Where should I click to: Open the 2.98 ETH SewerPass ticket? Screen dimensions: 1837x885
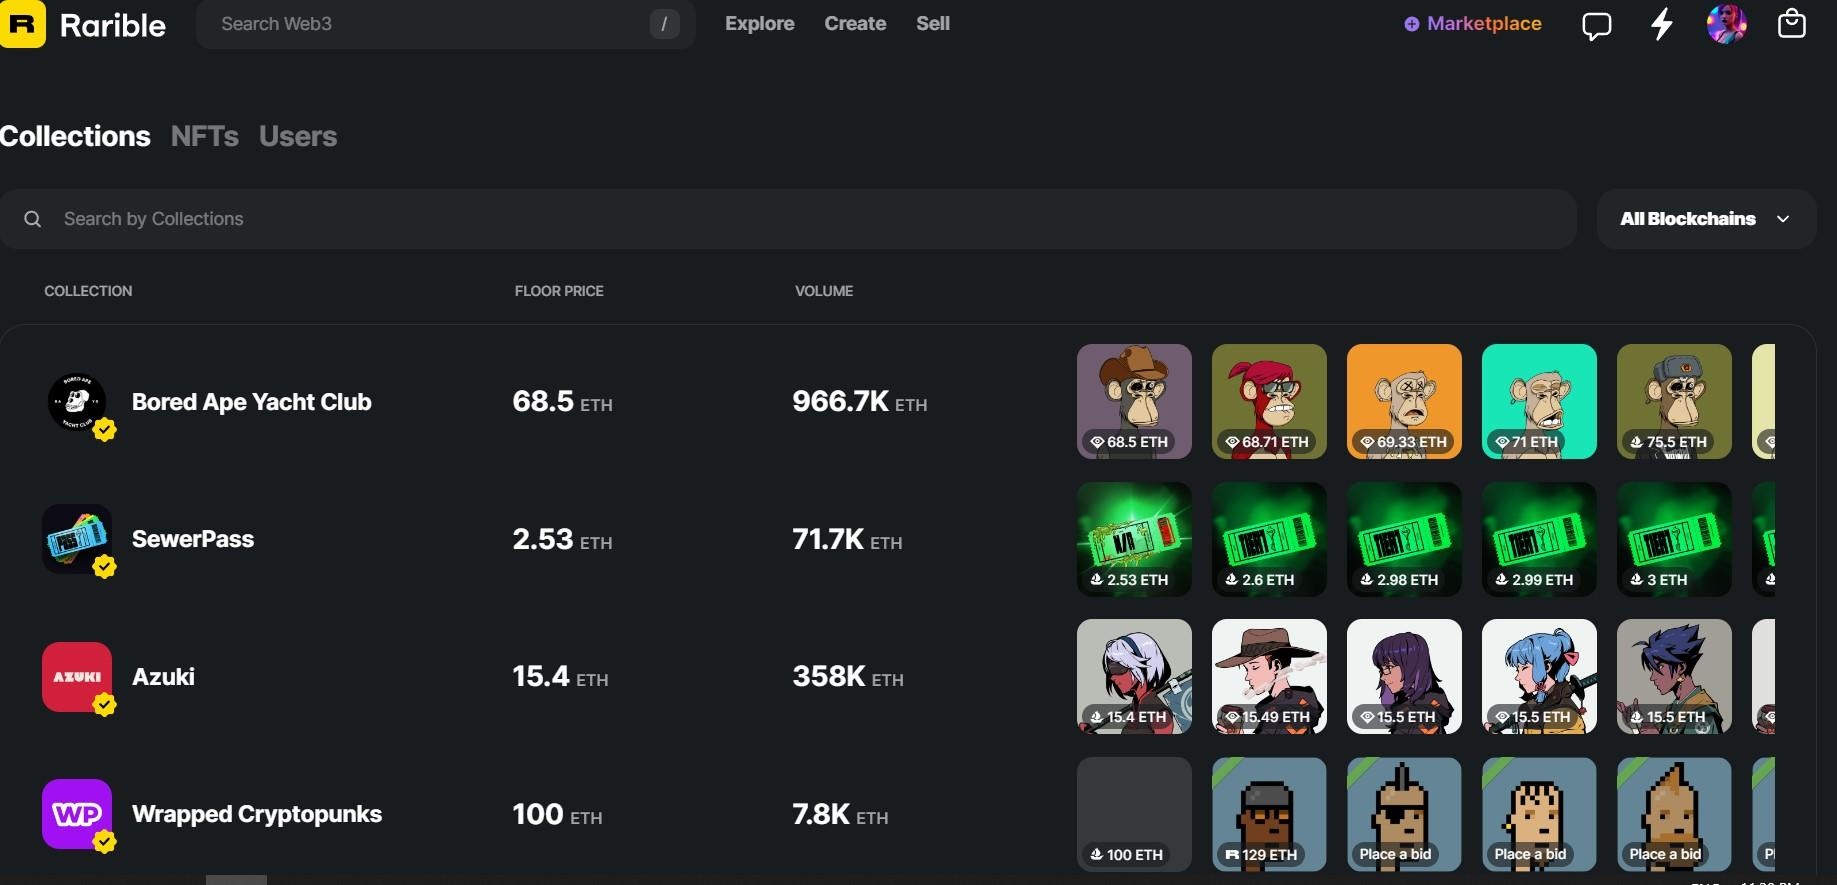click(1404, 539)
